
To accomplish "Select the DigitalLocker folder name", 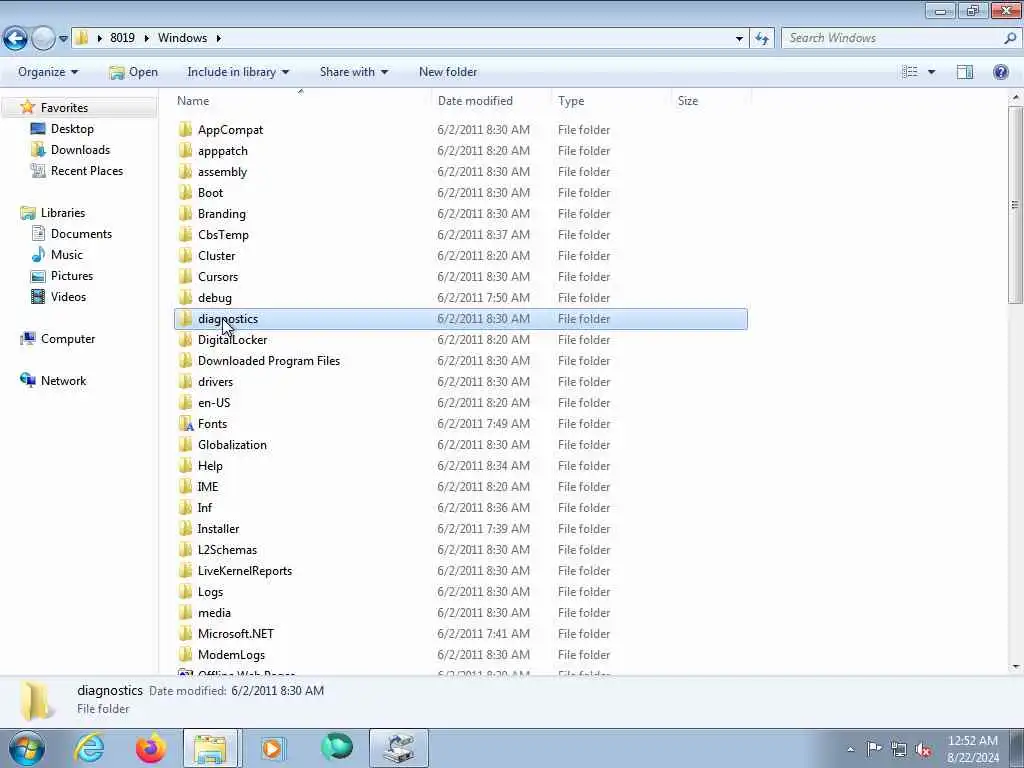I will (232, 340).
